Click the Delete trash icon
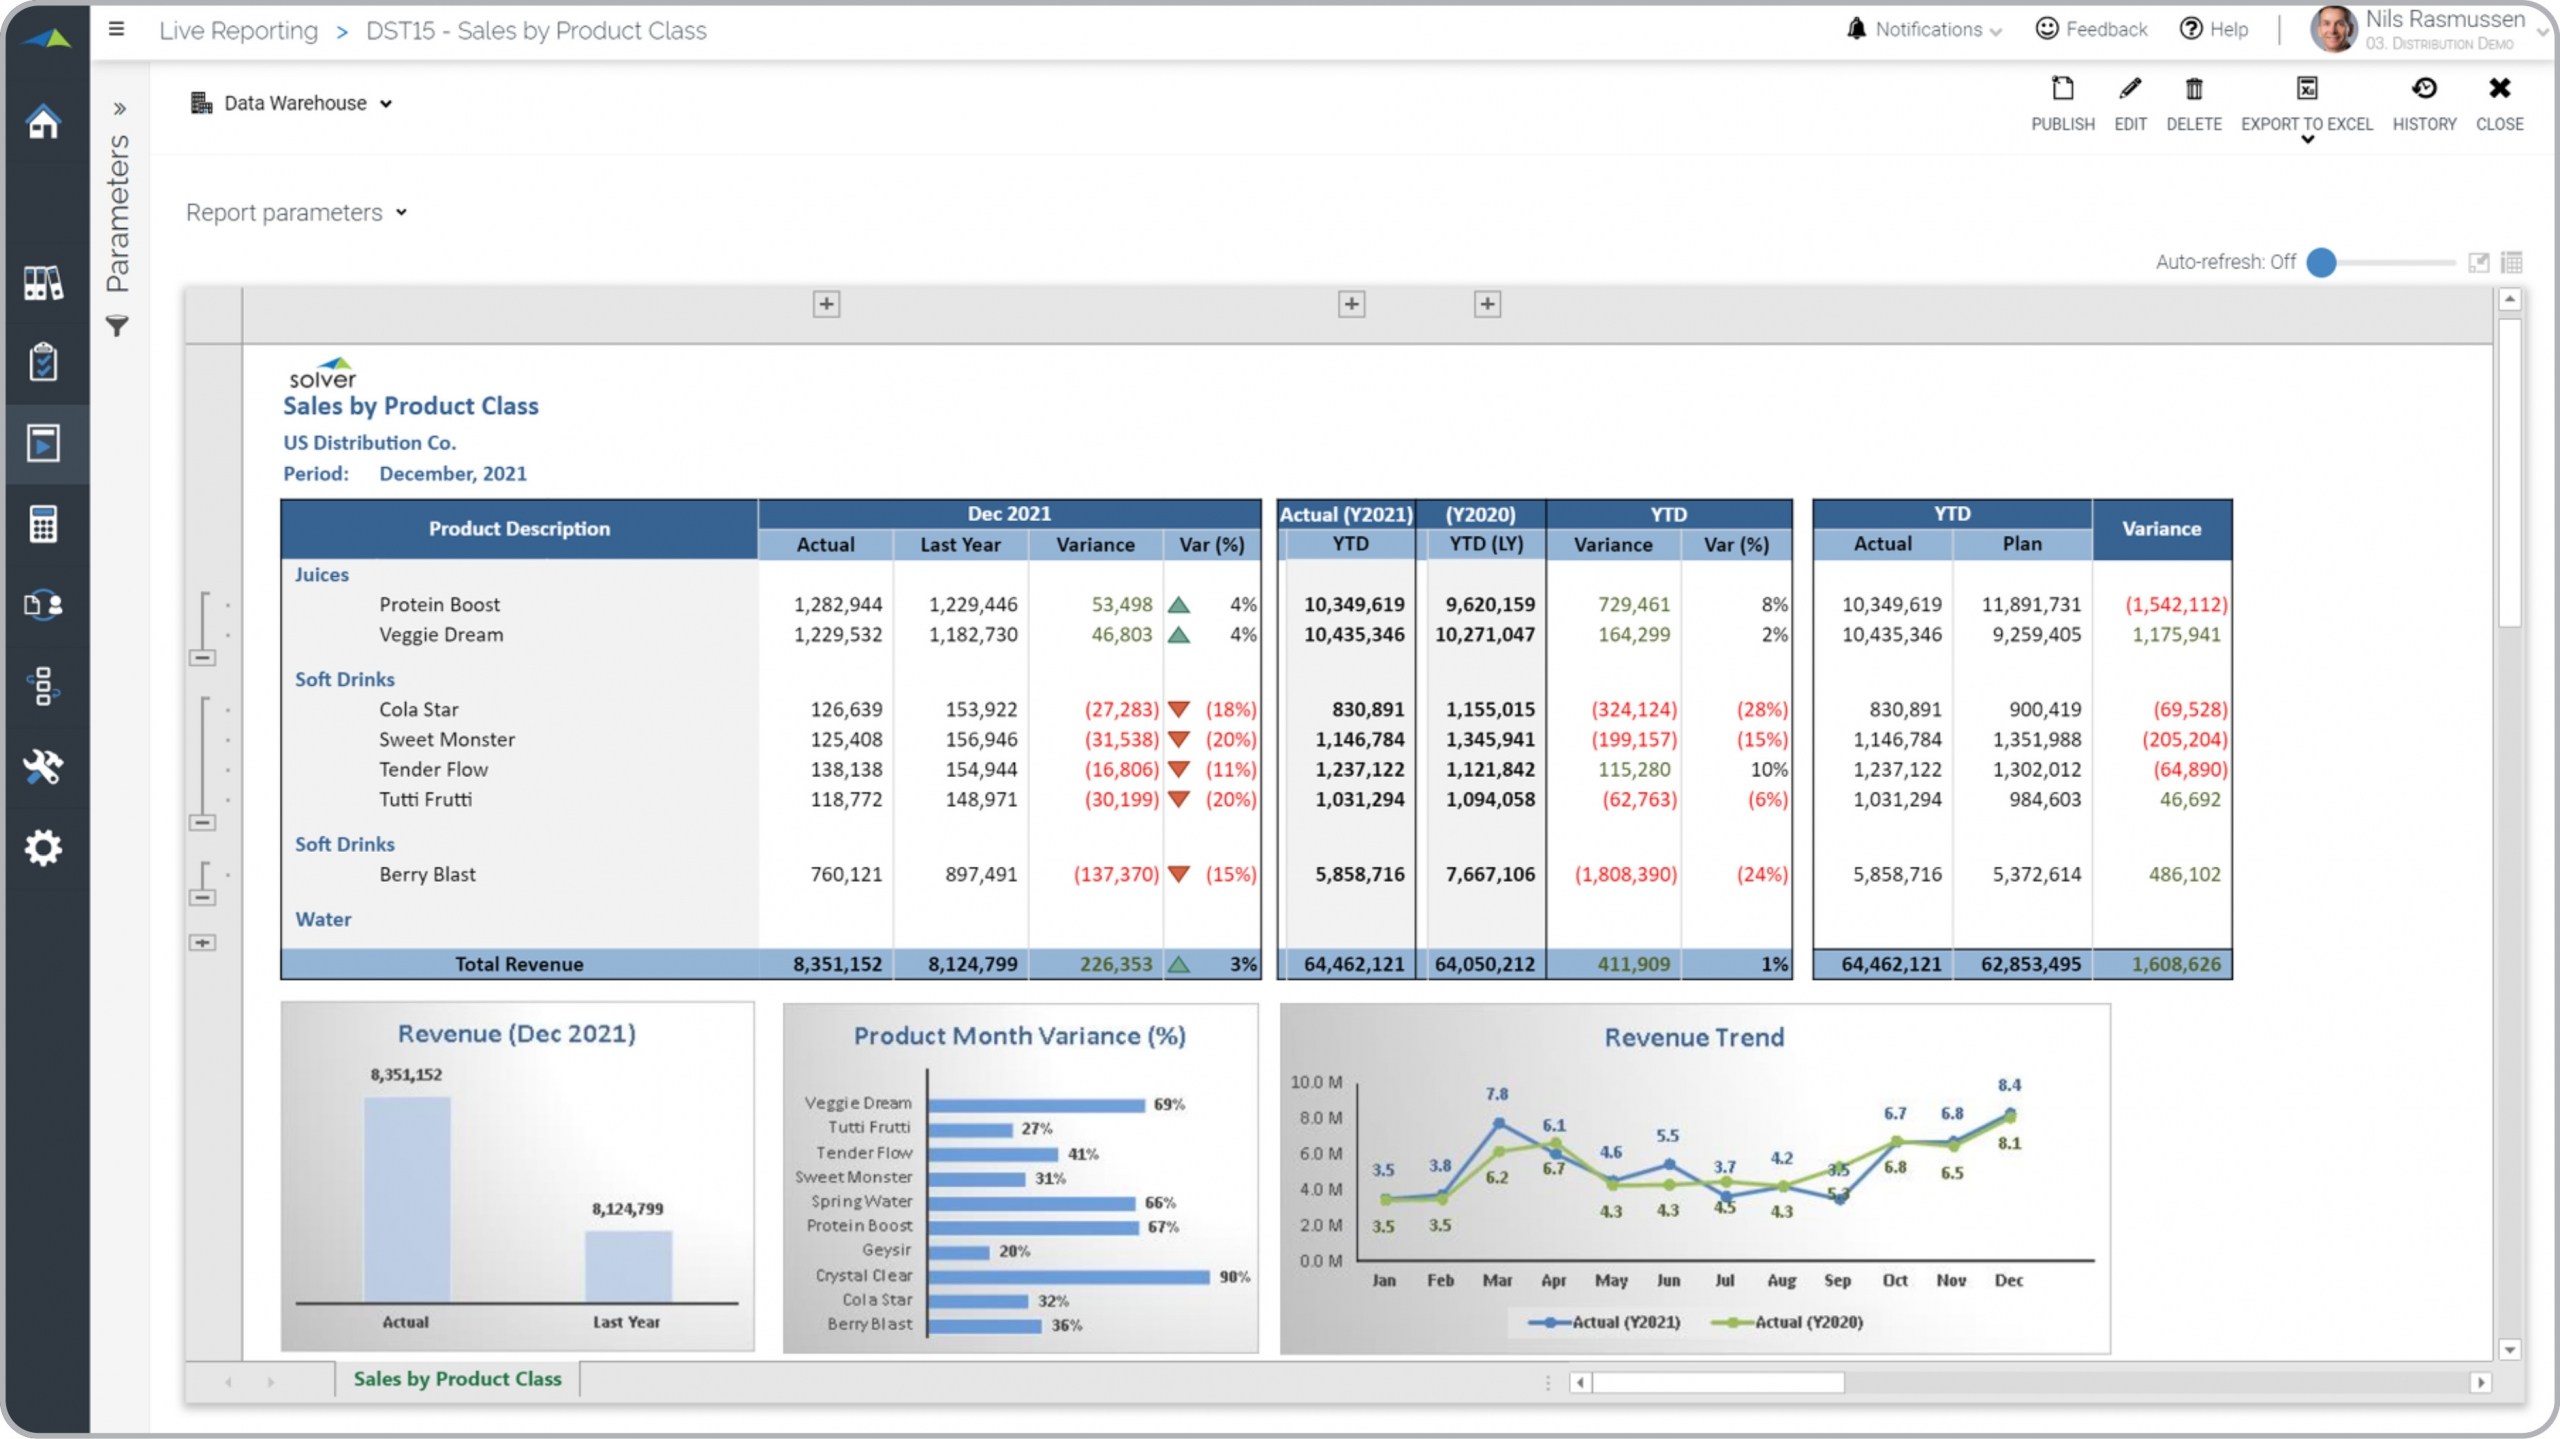This screenshot has width=2560, height=1439. pyautogui.click(x=2193, y=90)
